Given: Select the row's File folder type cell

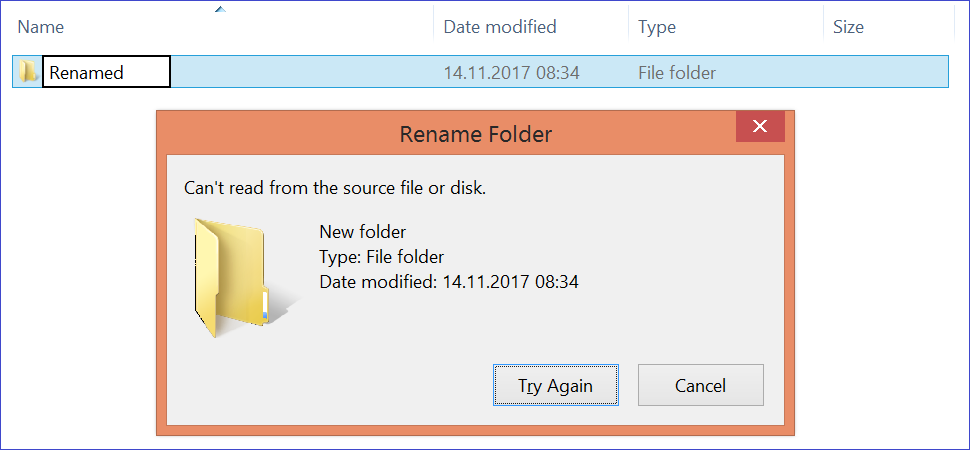Looking at the screenshot, I should [677, 72].
